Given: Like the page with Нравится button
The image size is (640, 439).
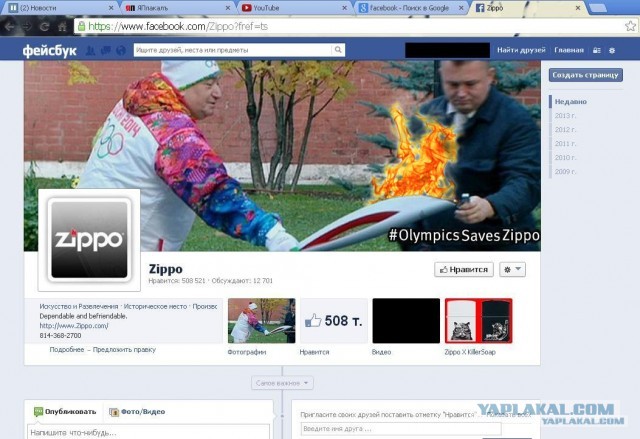Looking at the screenshot, I should (464, 269).
